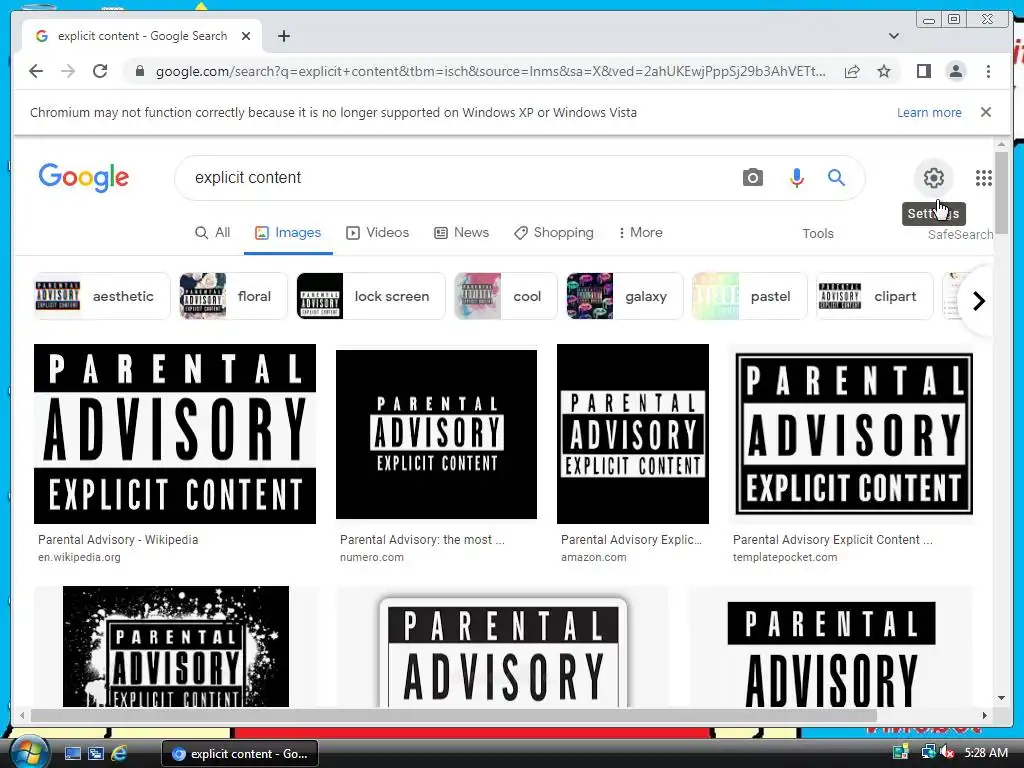Image resolution: width=1024 pixels, height=768 pixels.
Task: Expand the More search options menu
Action: coord(641,232)
